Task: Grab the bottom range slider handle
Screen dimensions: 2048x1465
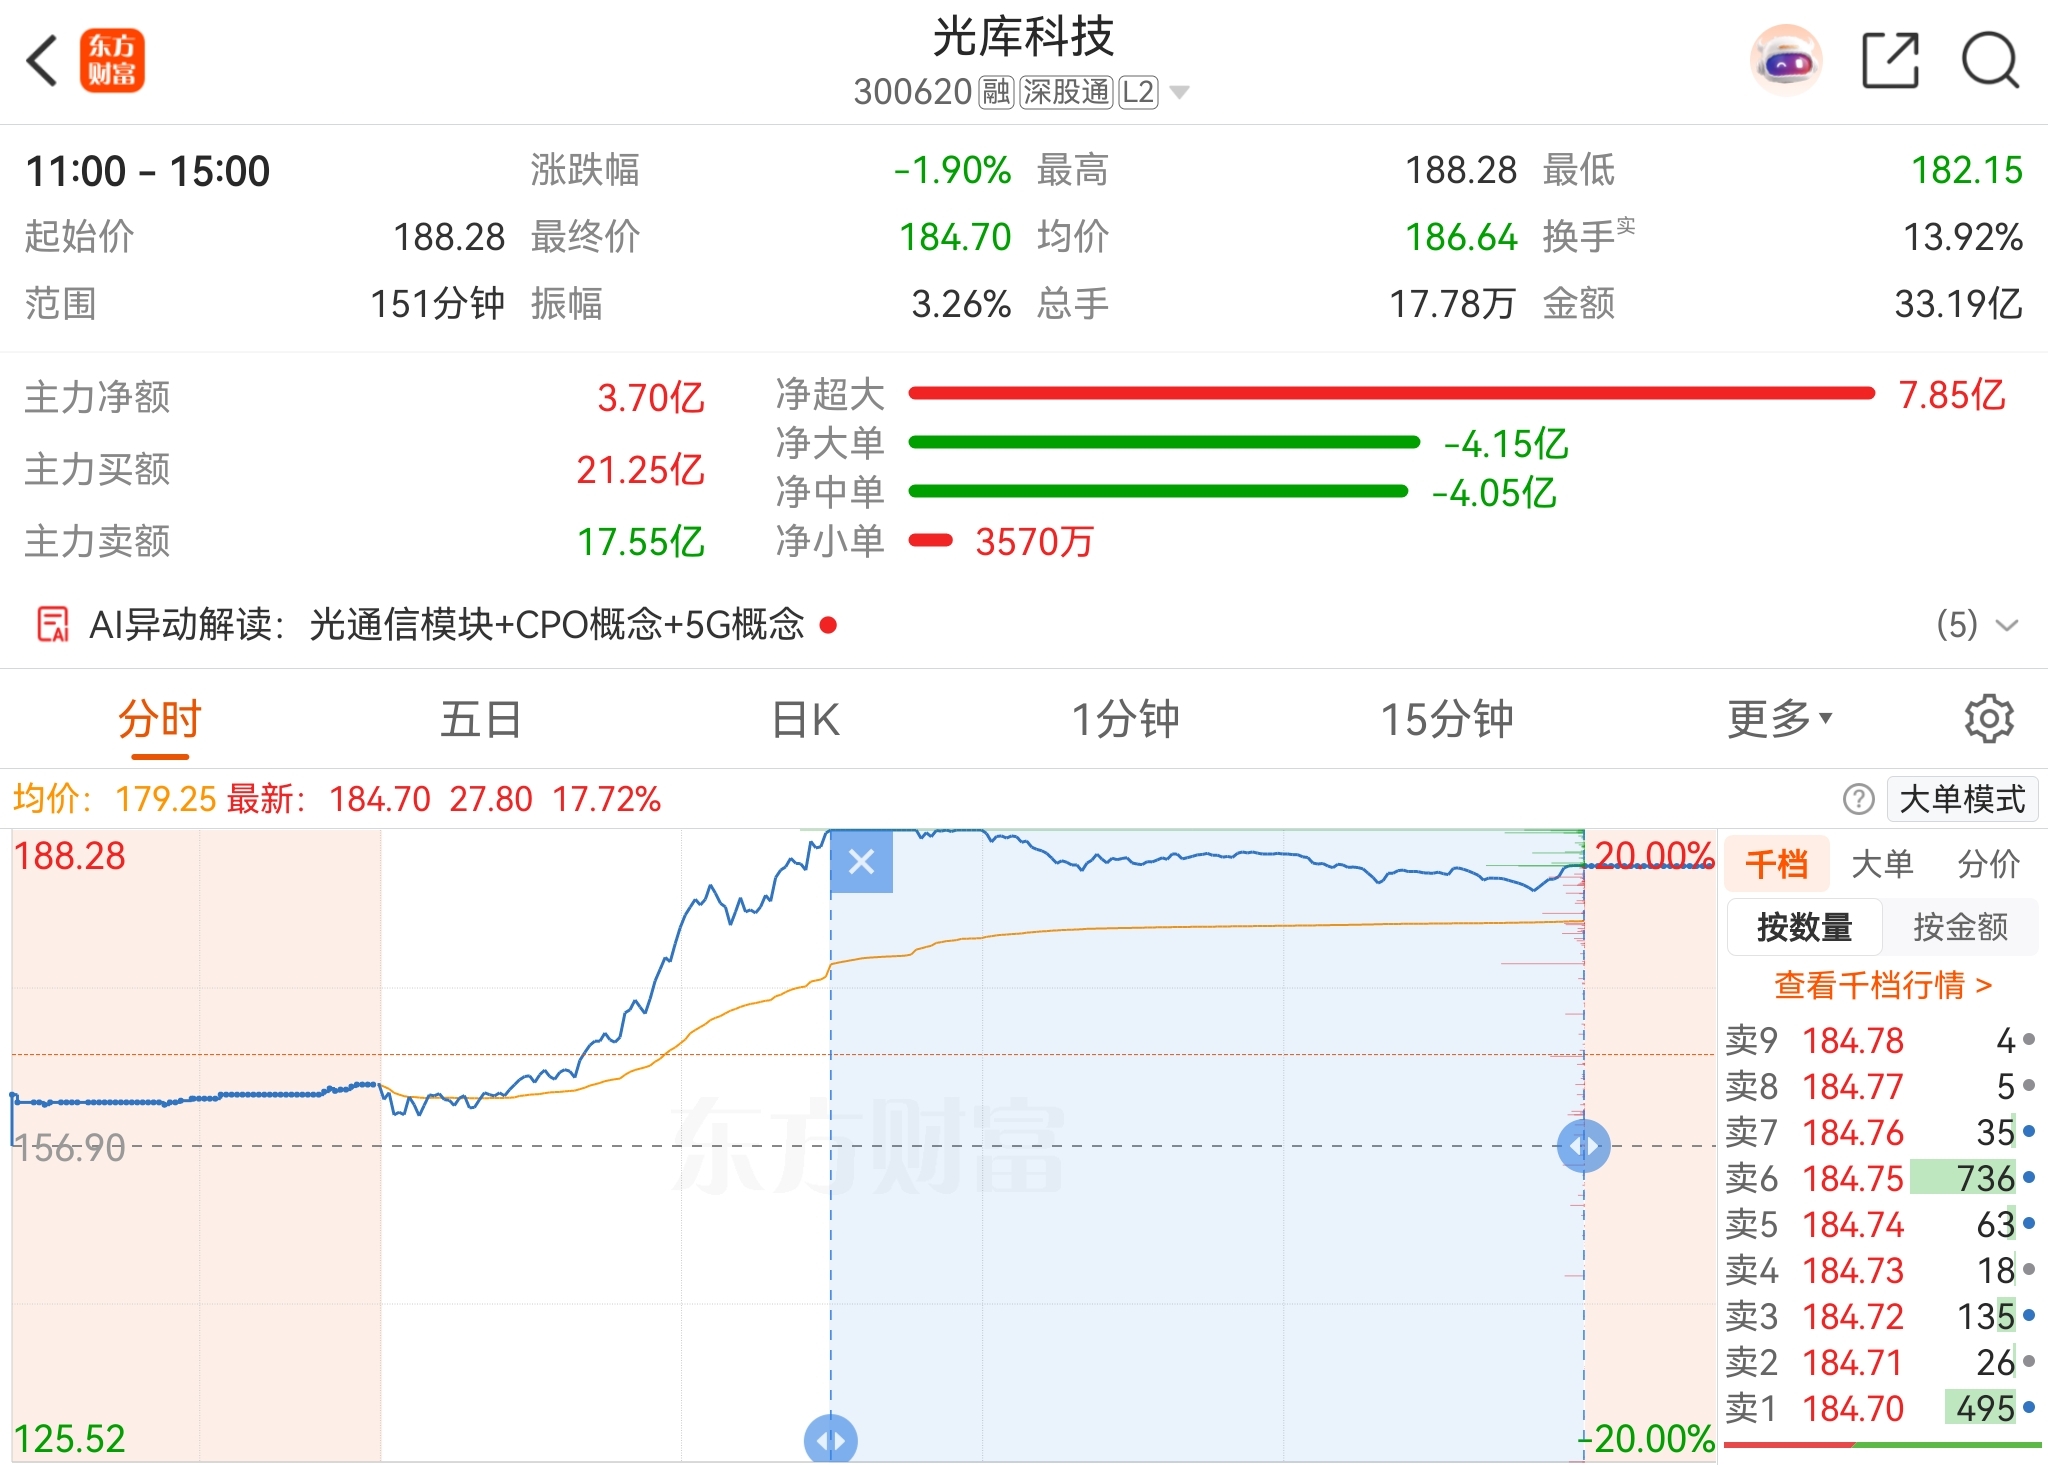Action: pyautogui.click(x=830, y=1440)
